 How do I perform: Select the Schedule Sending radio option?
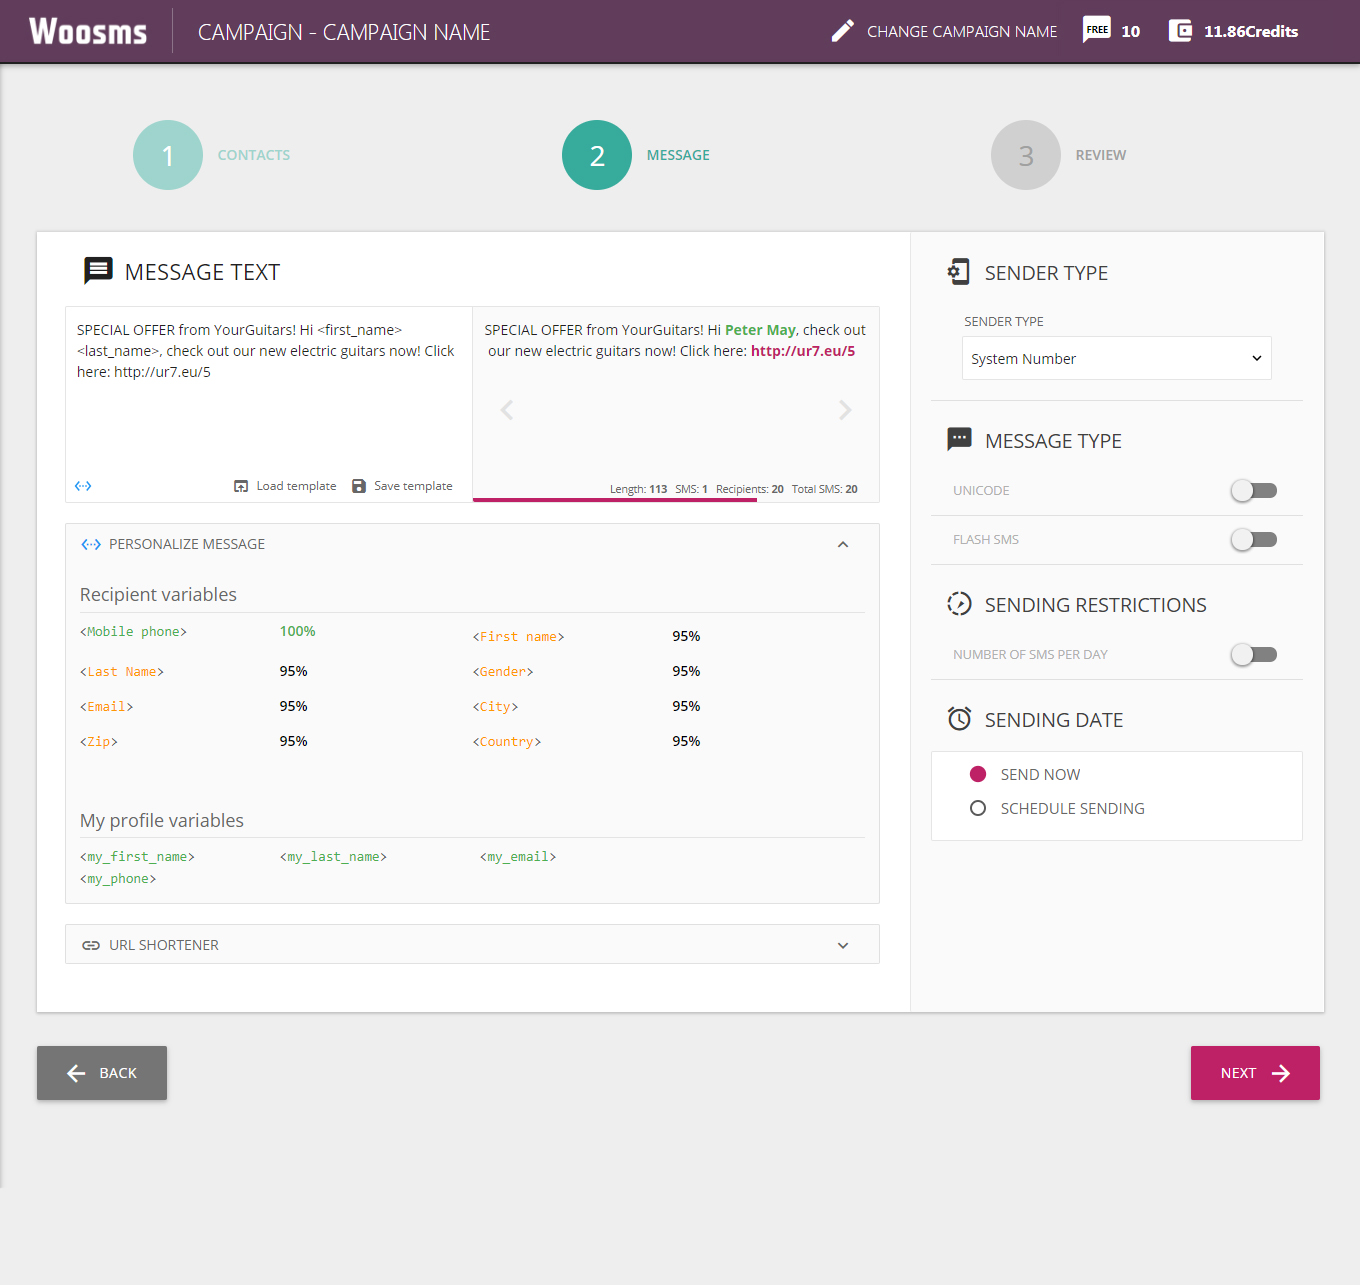(978, 808)
